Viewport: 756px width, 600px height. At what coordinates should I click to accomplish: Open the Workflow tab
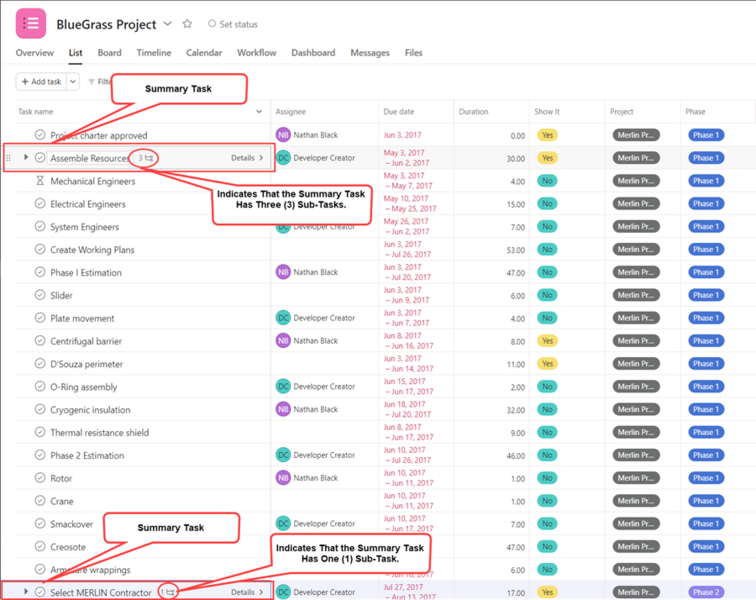(x=256, y=53)
